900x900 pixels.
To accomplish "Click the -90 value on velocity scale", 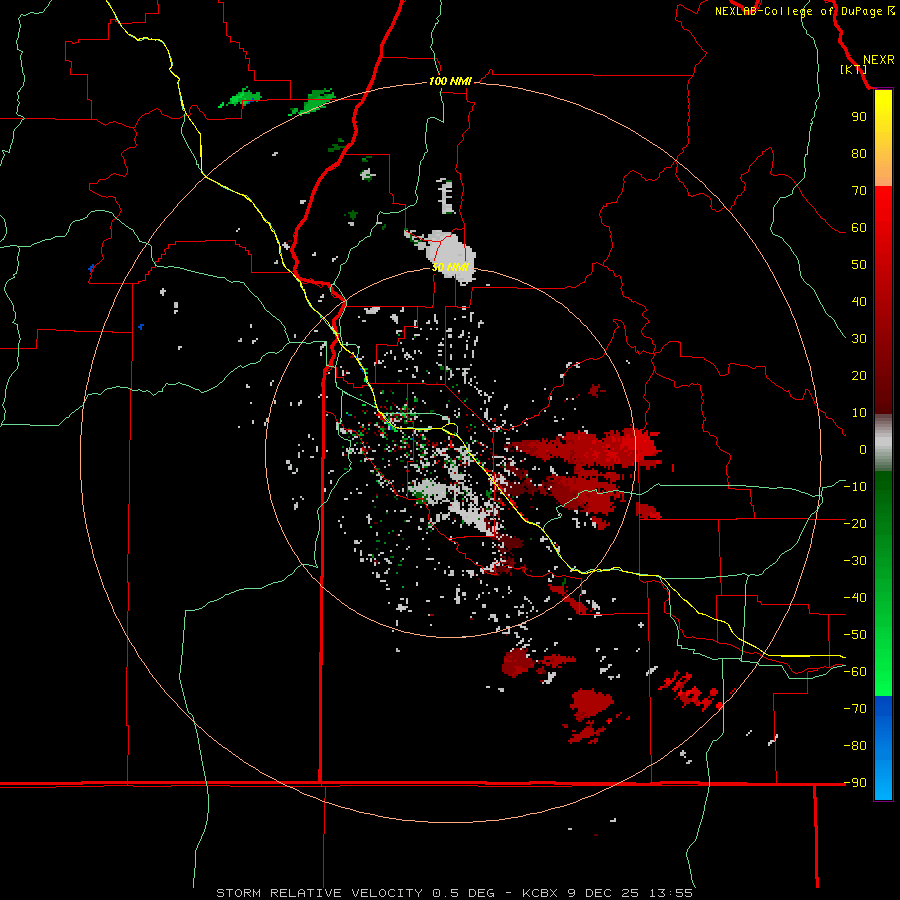I will [x=855, y=782].
